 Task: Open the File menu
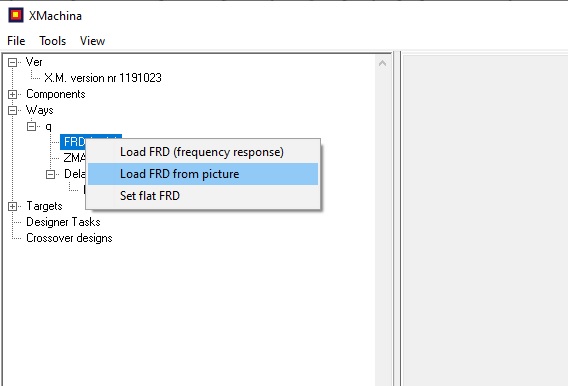[x=16, y=41]
